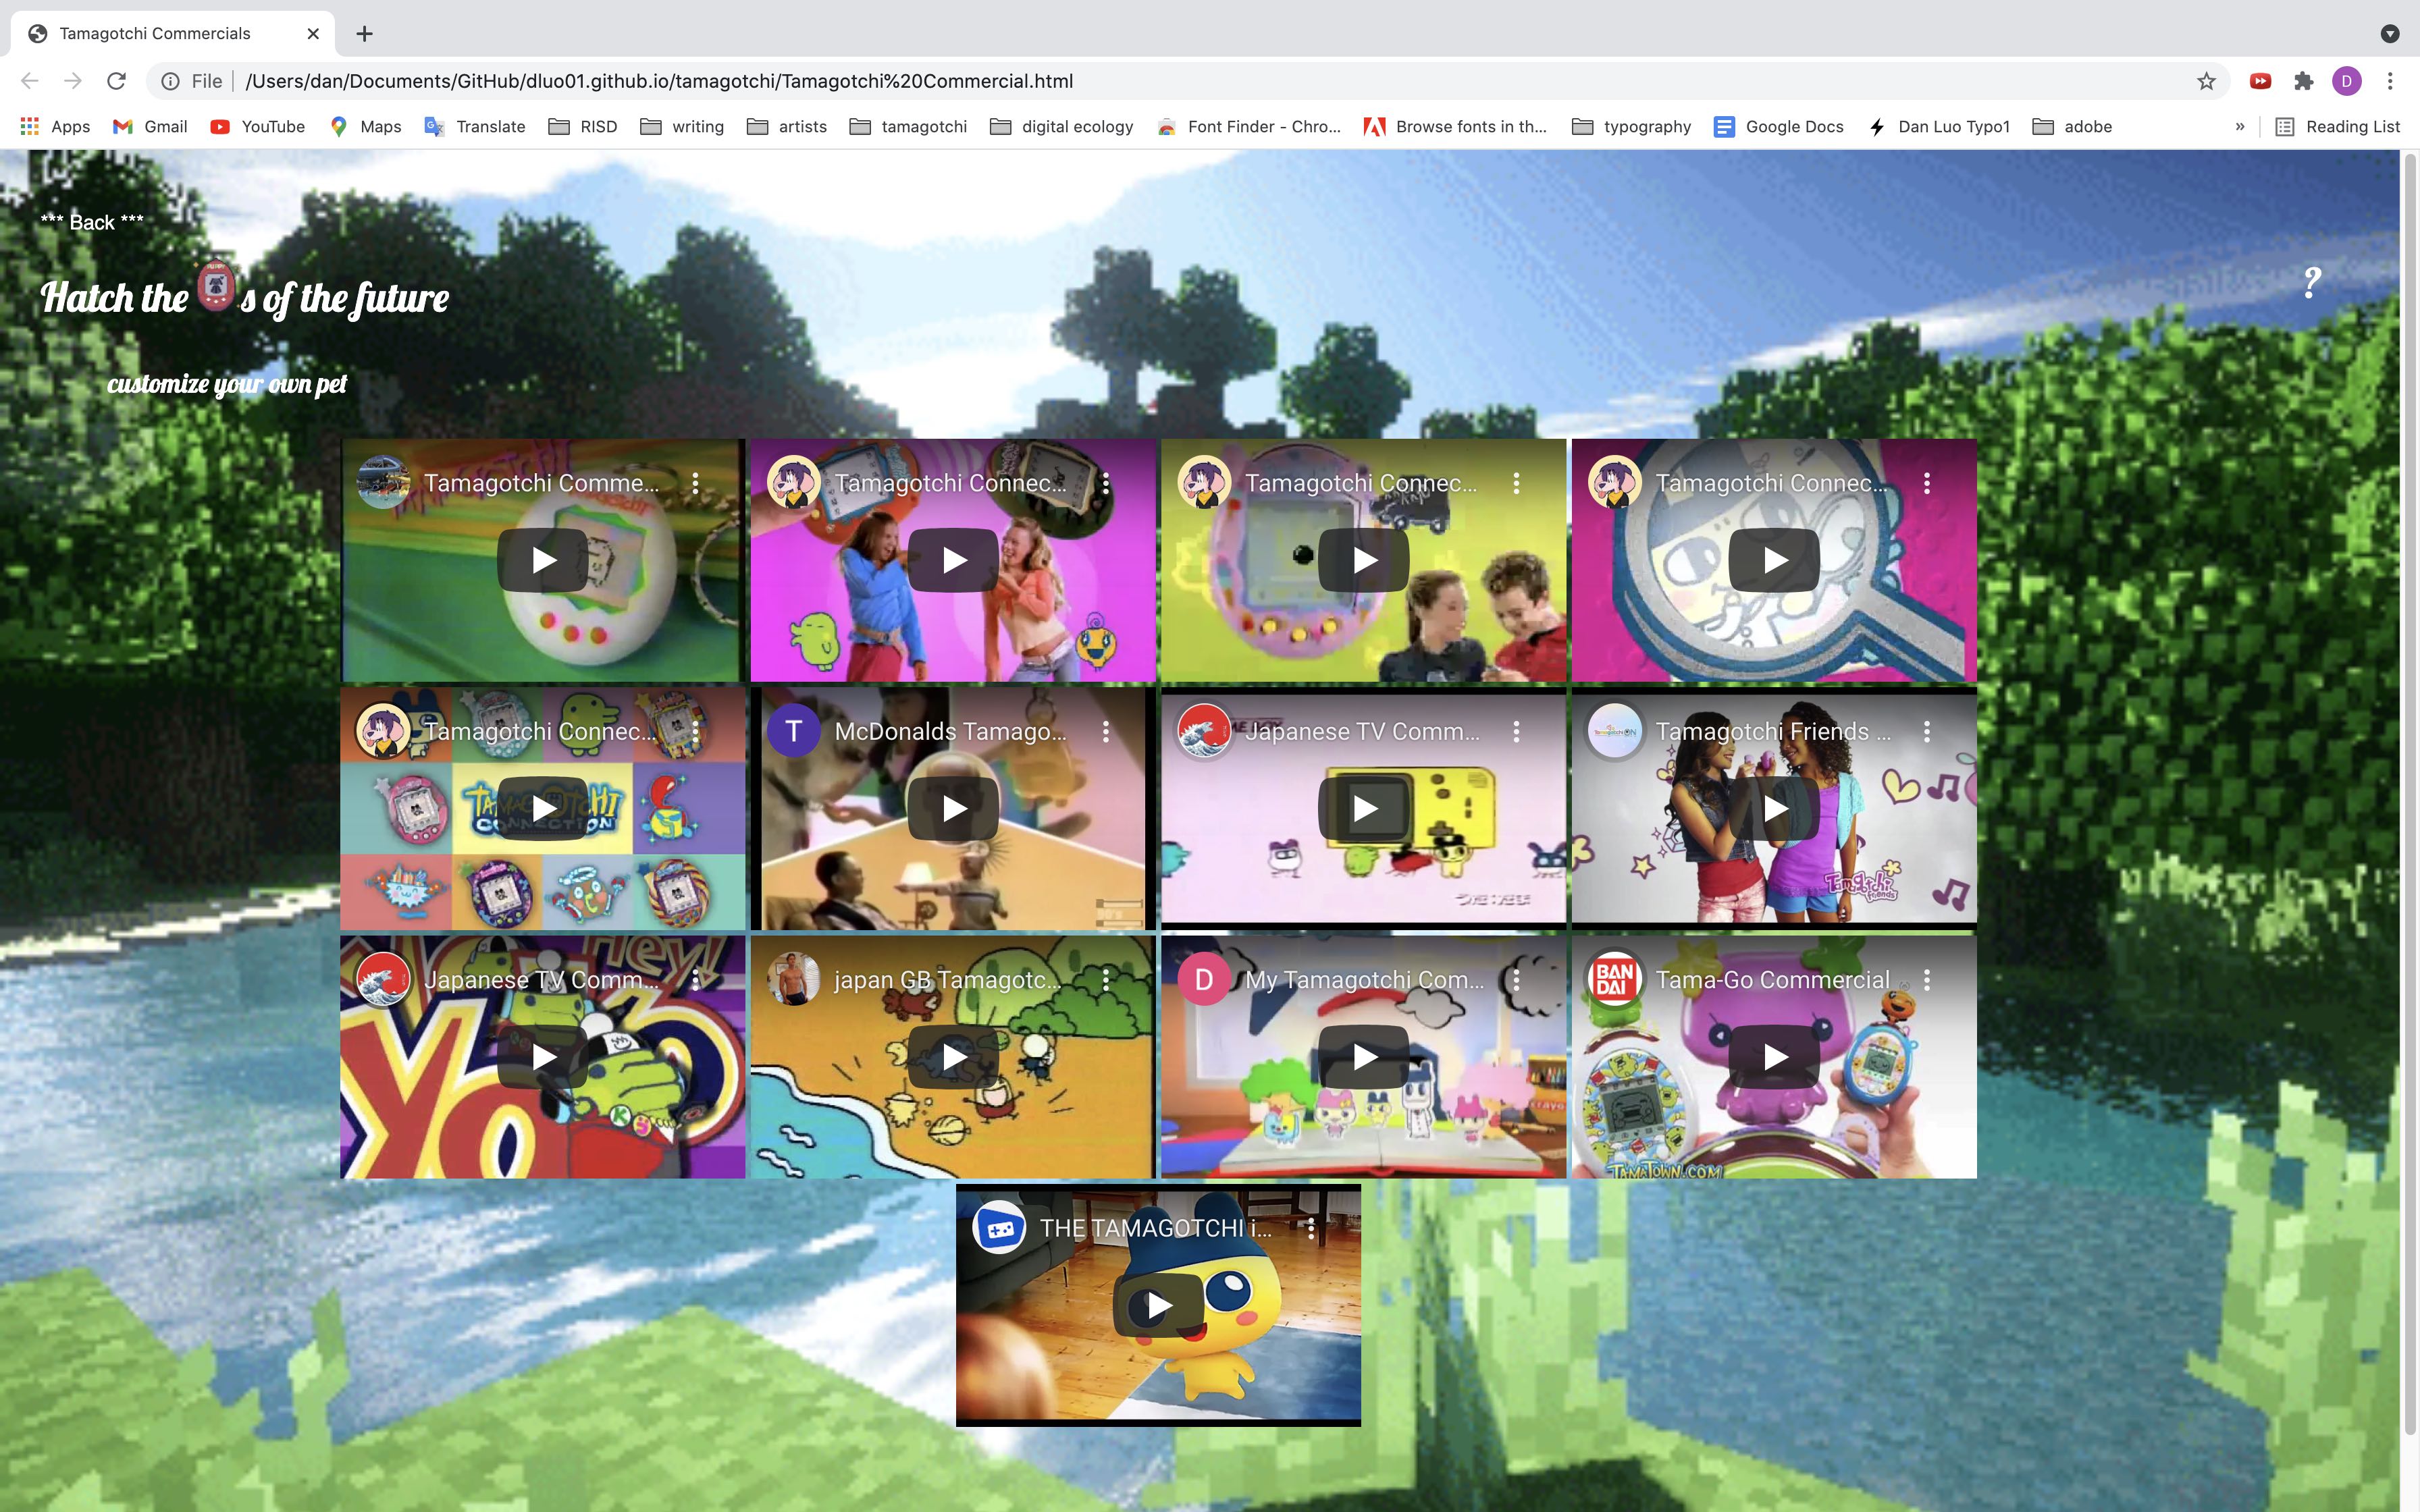This screenshot has height=1512, width=2420.
Task: Open the Chrome three-dot menu
Action: click(2390, 81)
